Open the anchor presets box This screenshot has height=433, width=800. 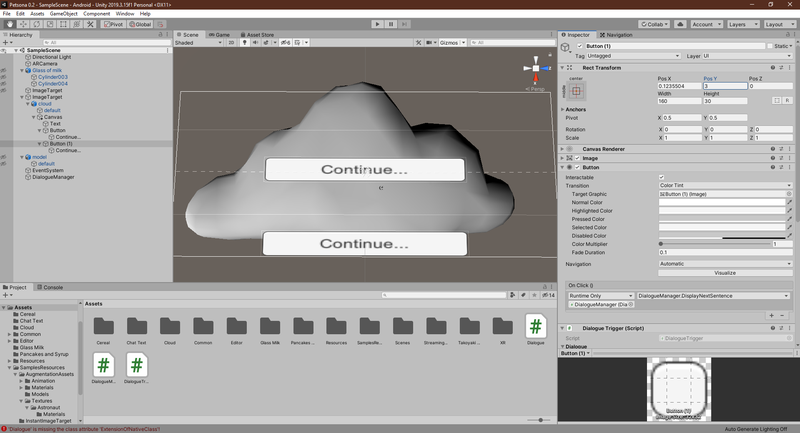pos(577,90)
